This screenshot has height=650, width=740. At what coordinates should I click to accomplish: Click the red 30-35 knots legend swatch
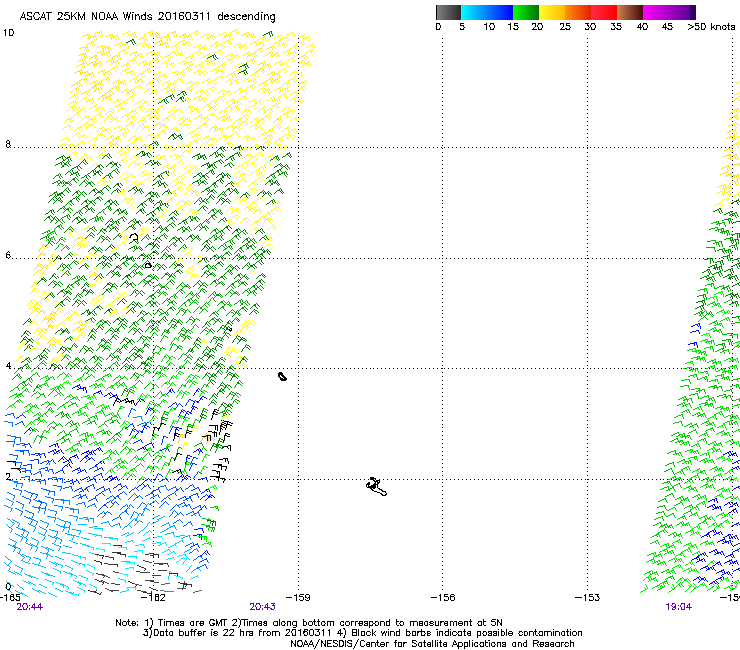604,12
